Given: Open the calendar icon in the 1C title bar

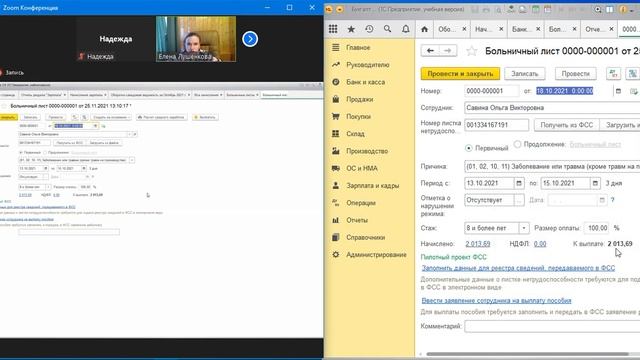Looking at the screenshot, I should [547, 9].
